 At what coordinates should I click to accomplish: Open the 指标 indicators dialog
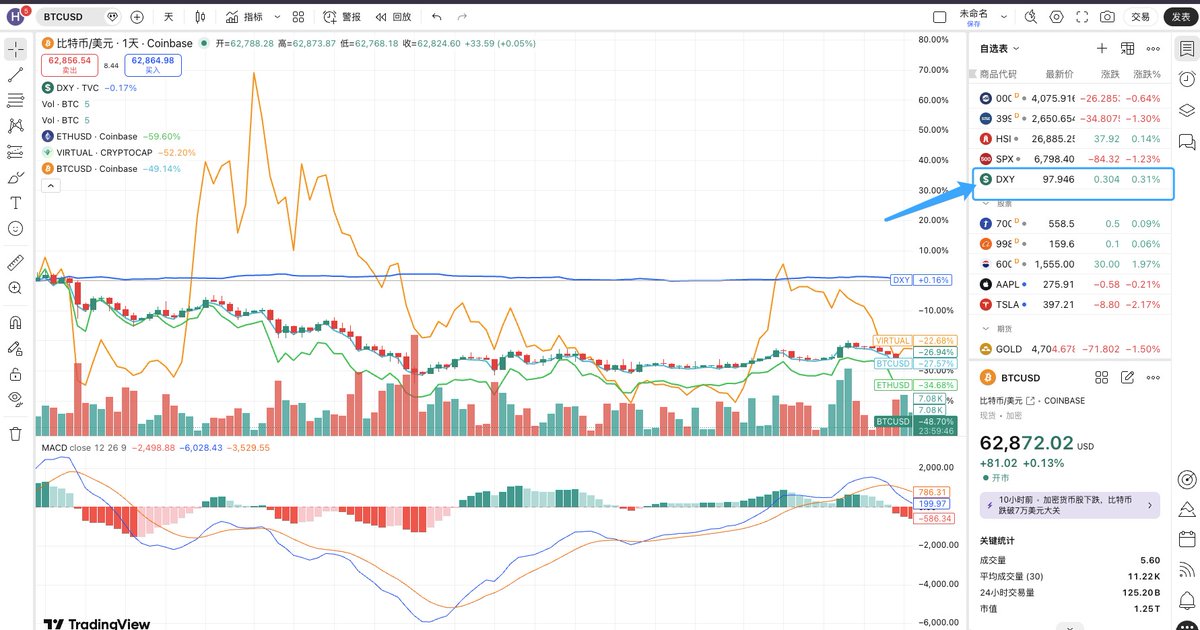pos(245,17)
